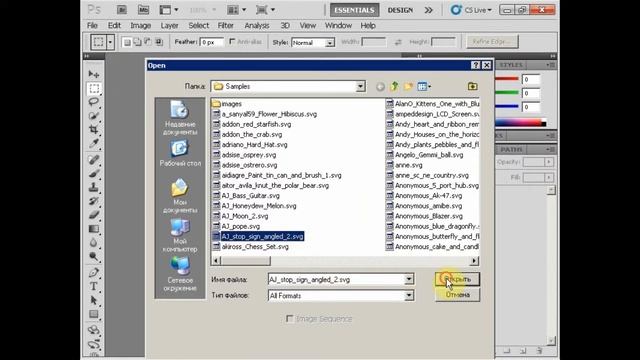The image size is (640, 360).
Task: Create a new folder in dialog
Action: (408, 86)
